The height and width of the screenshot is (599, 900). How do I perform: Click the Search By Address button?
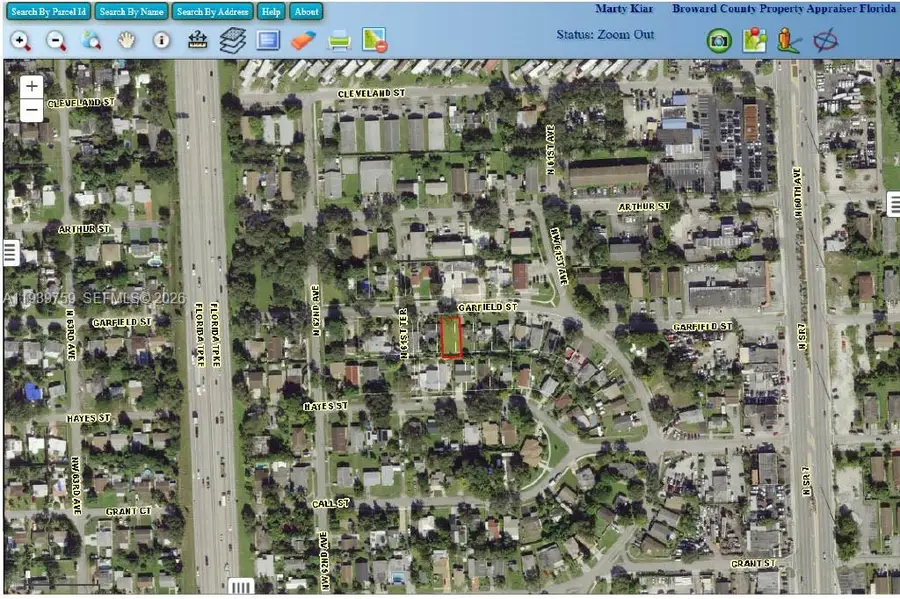click(x=211, y=11)
